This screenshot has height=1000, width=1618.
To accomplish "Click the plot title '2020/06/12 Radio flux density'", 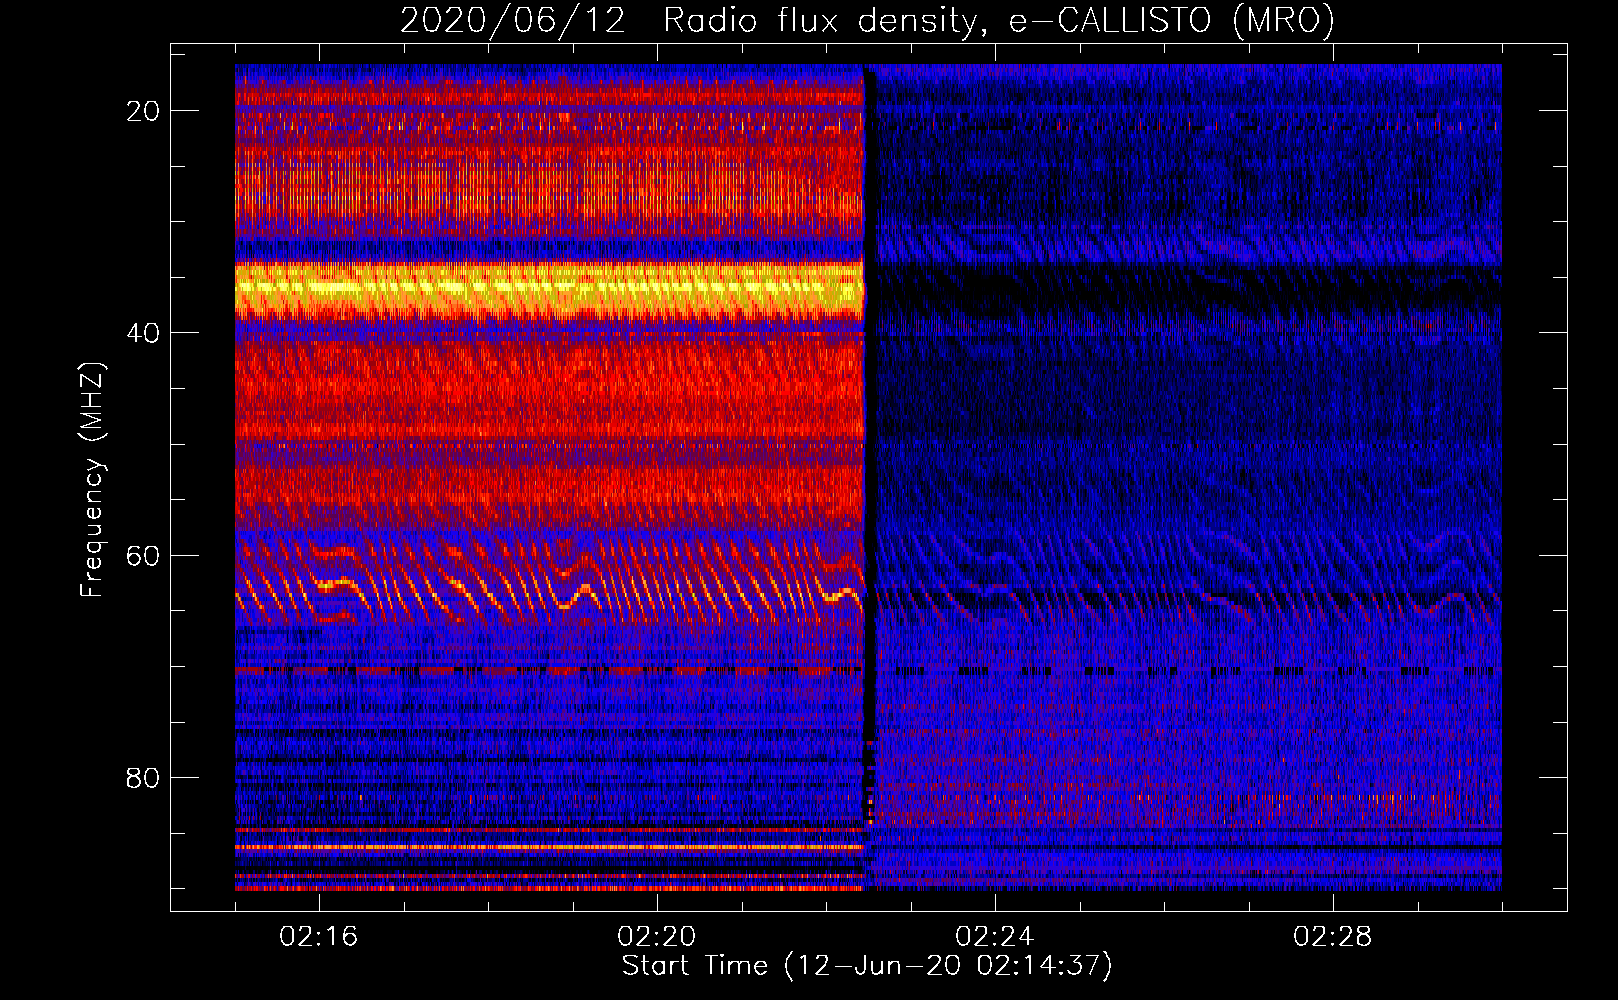I will [x=867, y=20].
